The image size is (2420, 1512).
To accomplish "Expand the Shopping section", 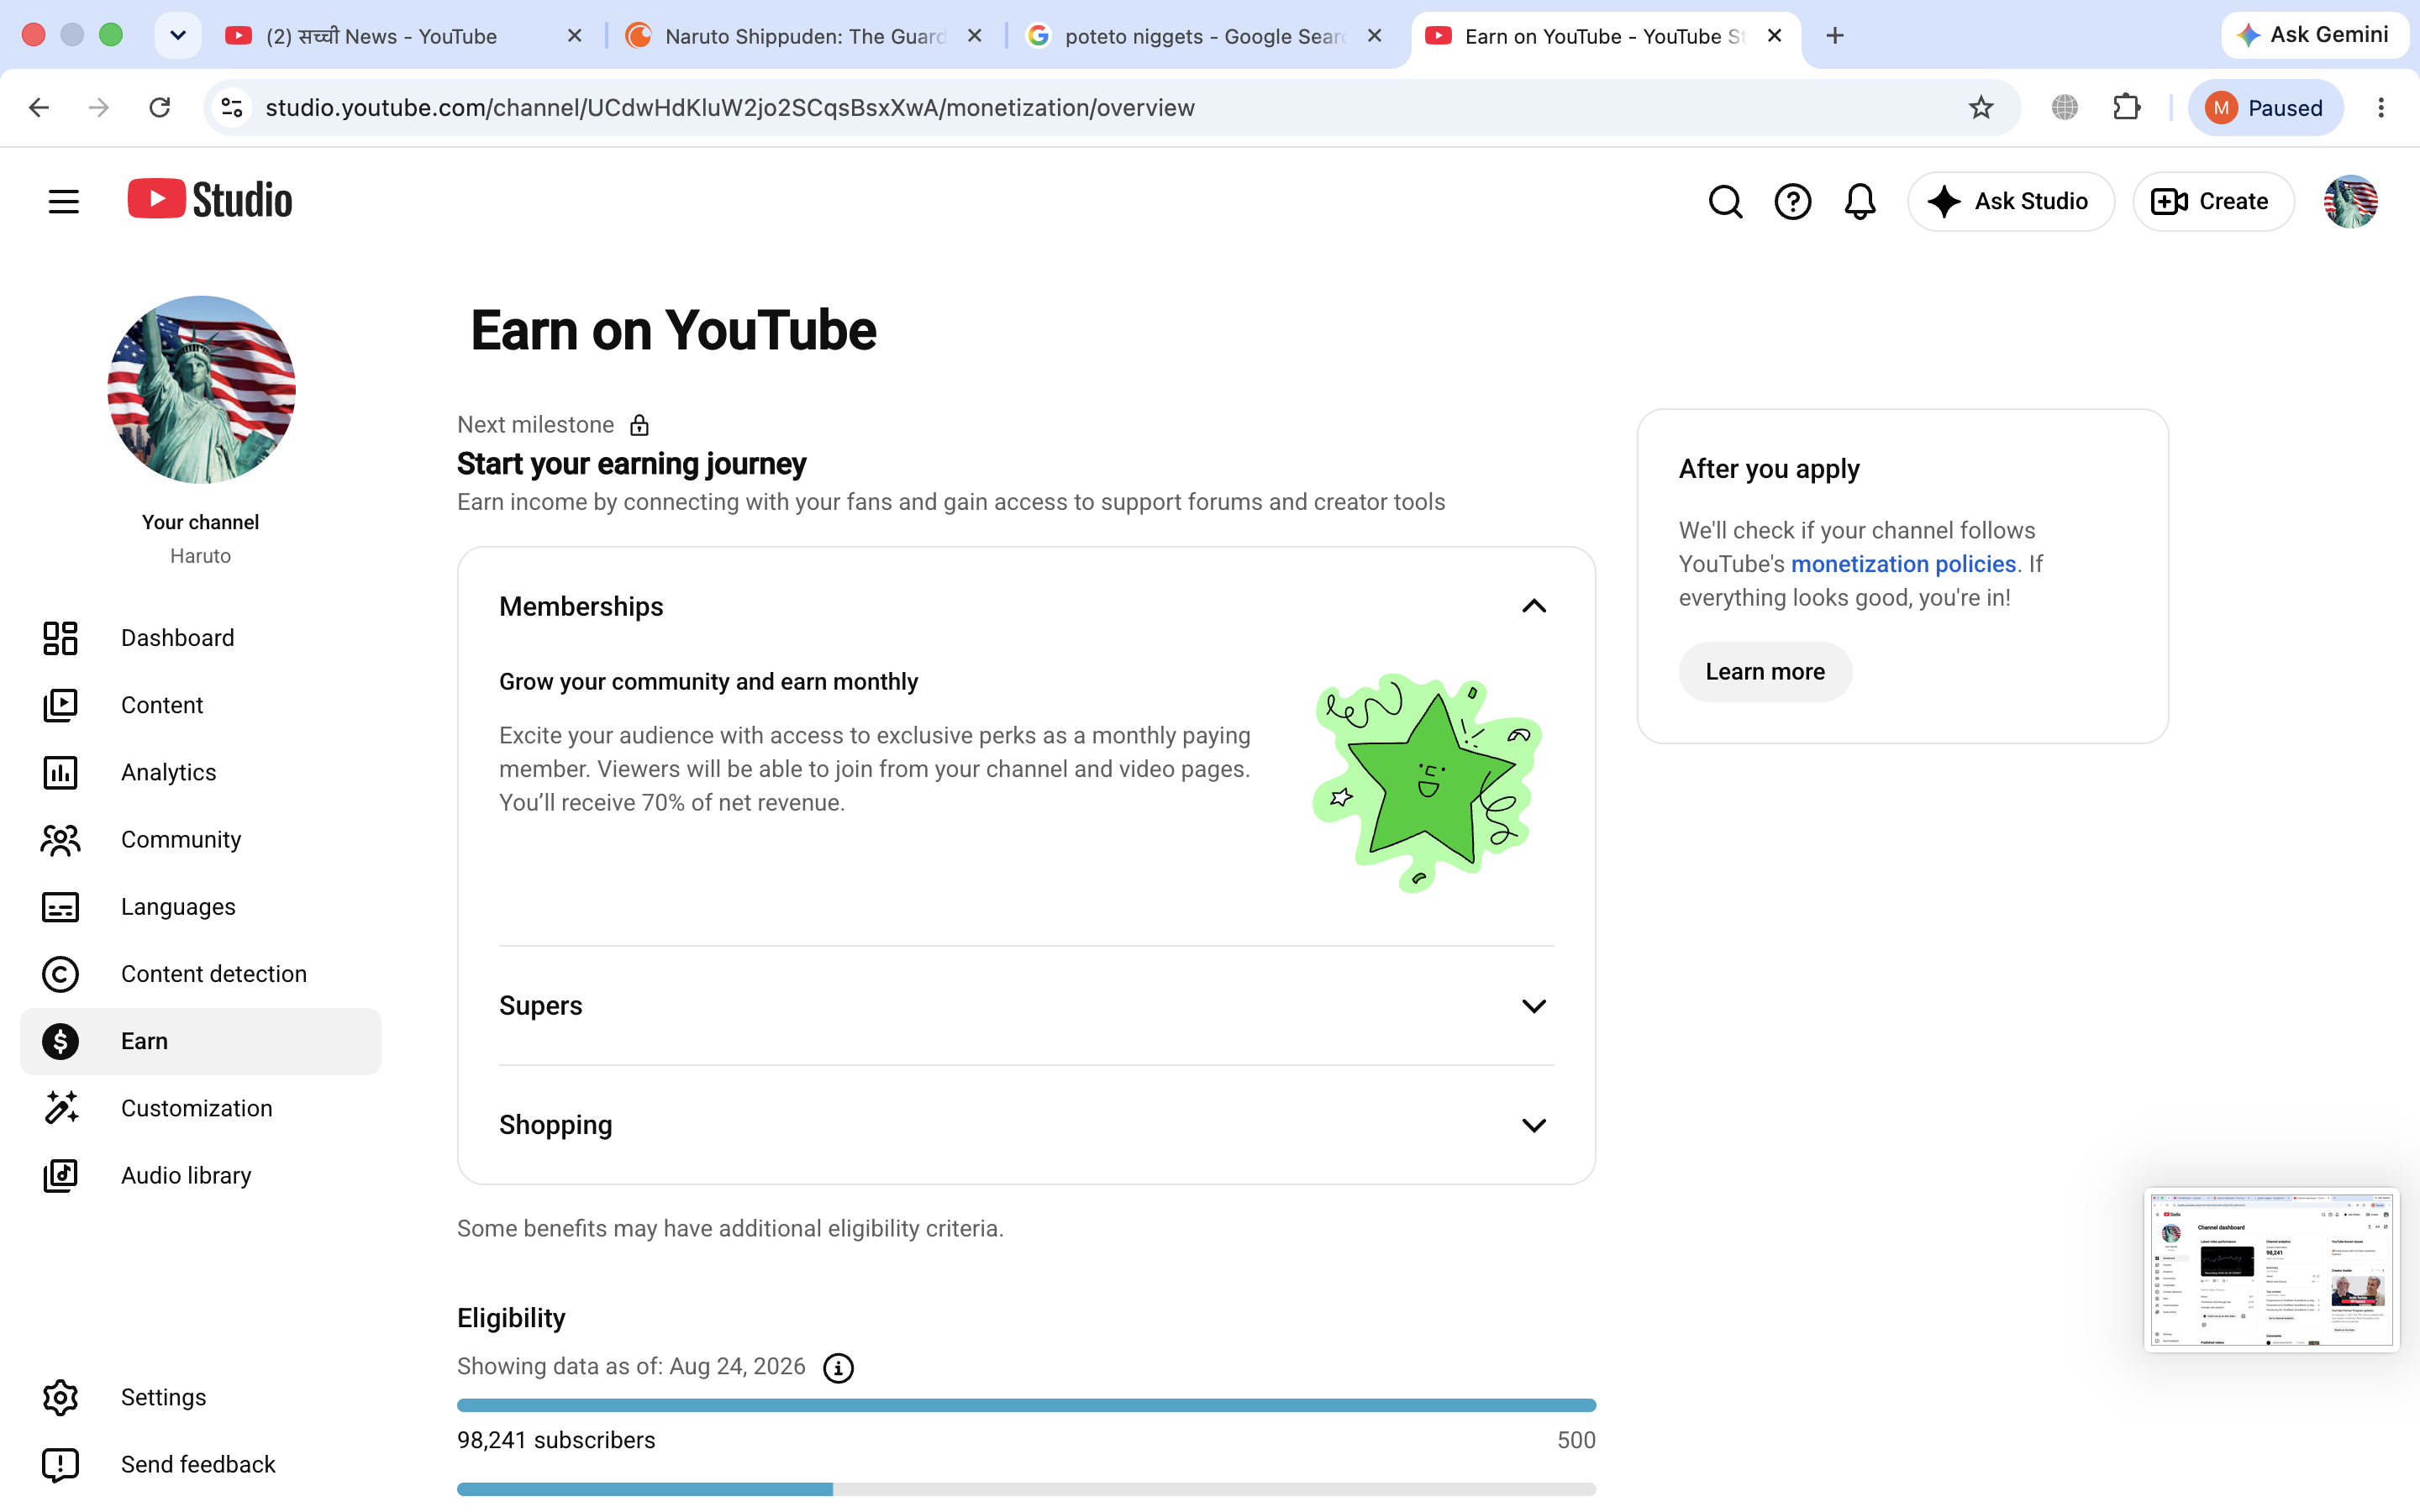I will 1533,1125.
